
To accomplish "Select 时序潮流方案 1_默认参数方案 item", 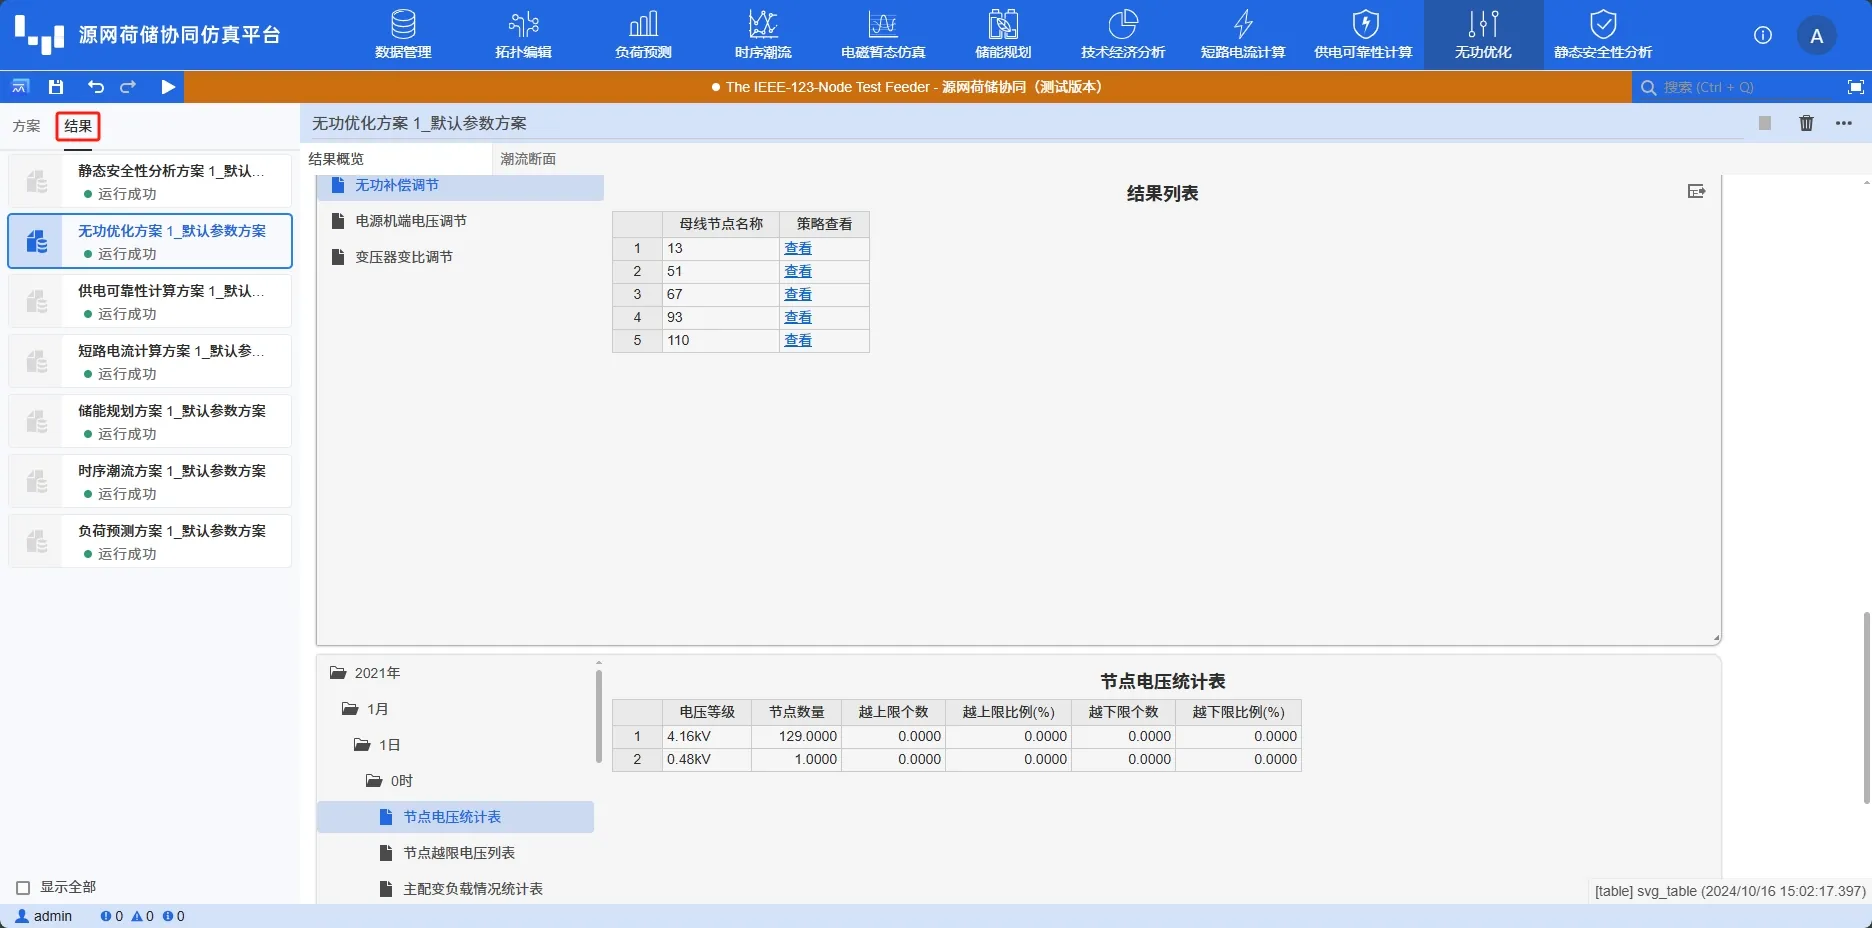I will (x=150, y=481).
